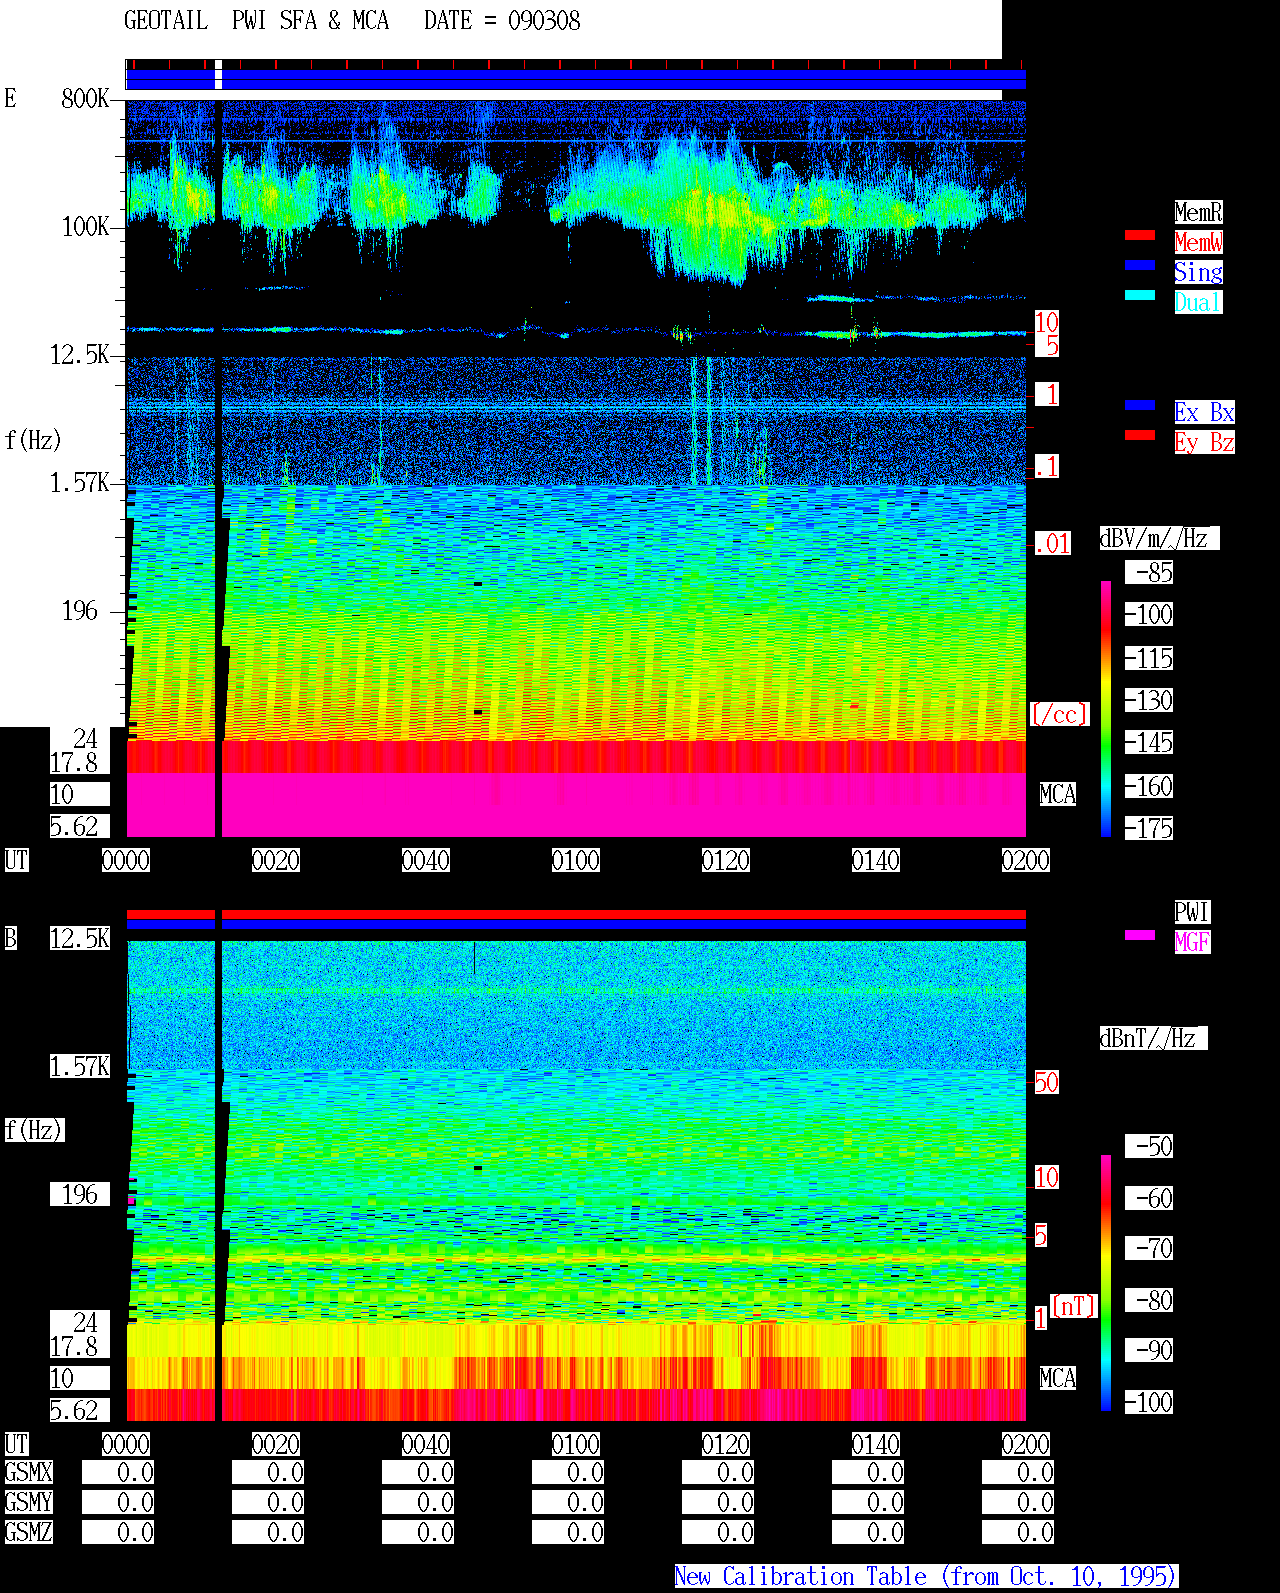Click the blue Sing legend swatch
The image size is (1280, 1593).
[1140, 265]
